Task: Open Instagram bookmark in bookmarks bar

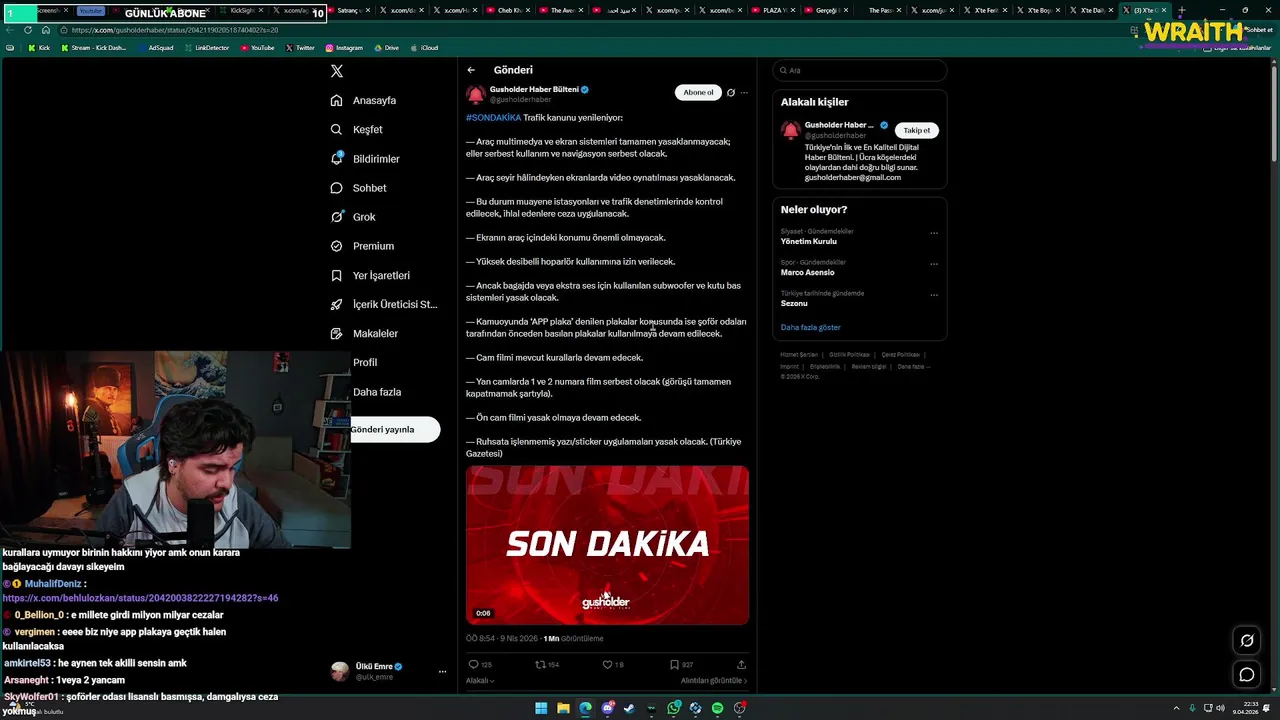Action: [343, 48]
